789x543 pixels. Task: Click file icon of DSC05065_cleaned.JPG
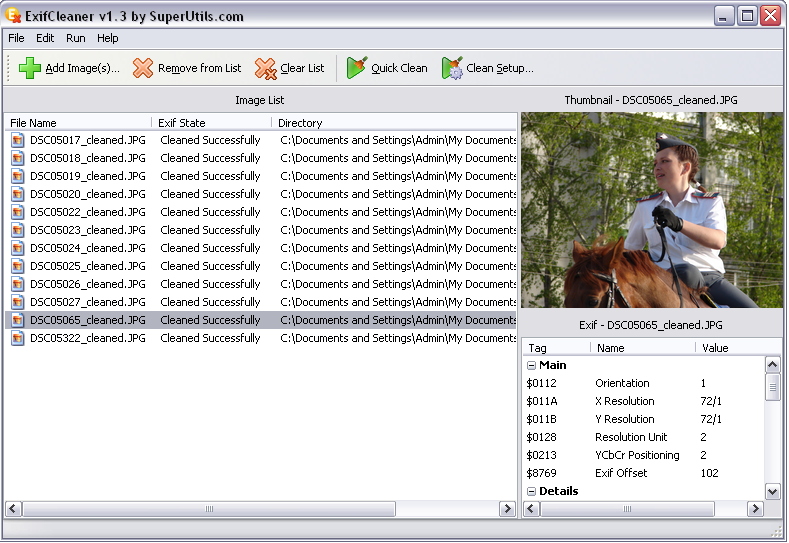pos(18,320)
